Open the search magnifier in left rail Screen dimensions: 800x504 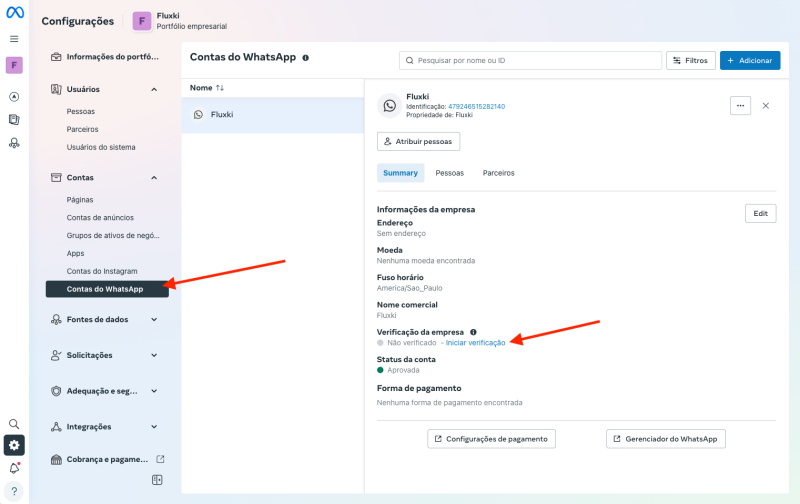(14, 424)
